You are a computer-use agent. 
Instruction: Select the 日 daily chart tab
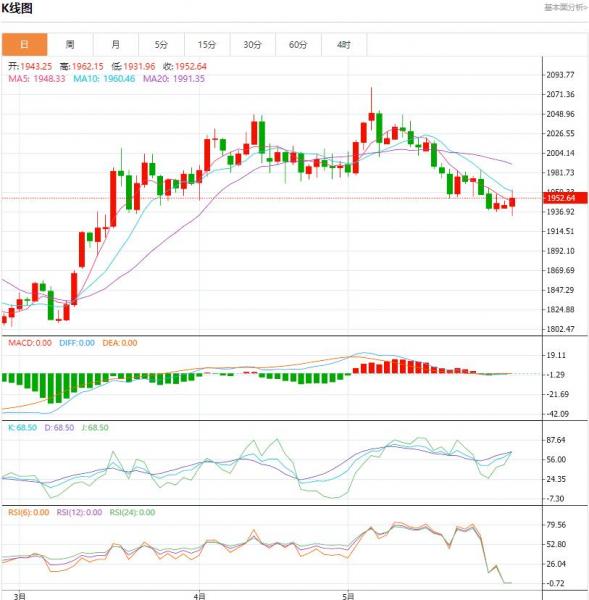24,44
